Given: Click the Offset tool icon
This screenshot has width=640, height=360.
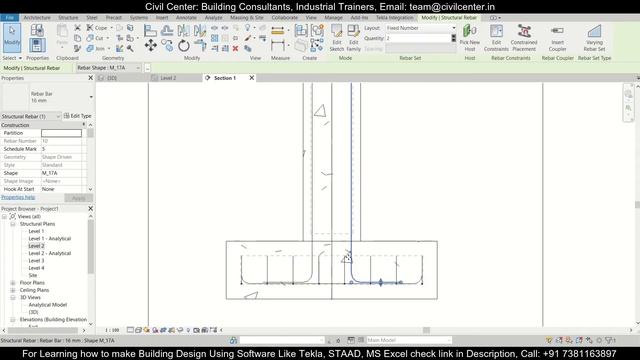Looking at the screenshot, I should 167,31.
